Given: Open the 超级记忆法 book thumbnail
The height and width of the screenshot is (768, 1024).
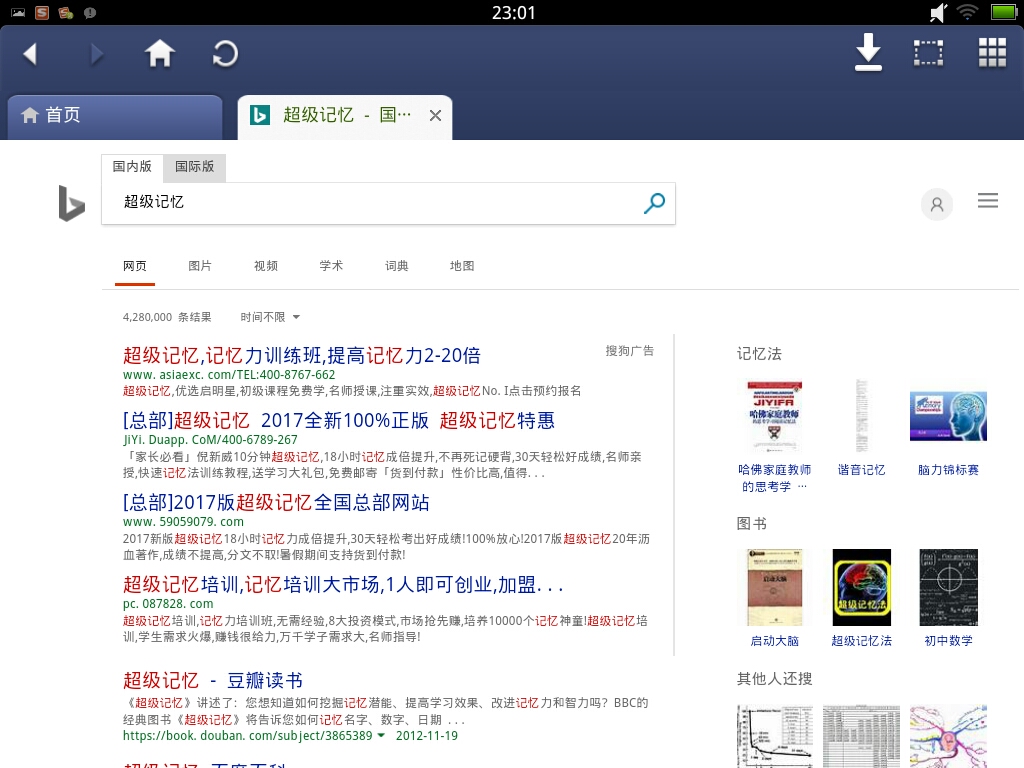Looking at the screenshot, I should [861, 587].
